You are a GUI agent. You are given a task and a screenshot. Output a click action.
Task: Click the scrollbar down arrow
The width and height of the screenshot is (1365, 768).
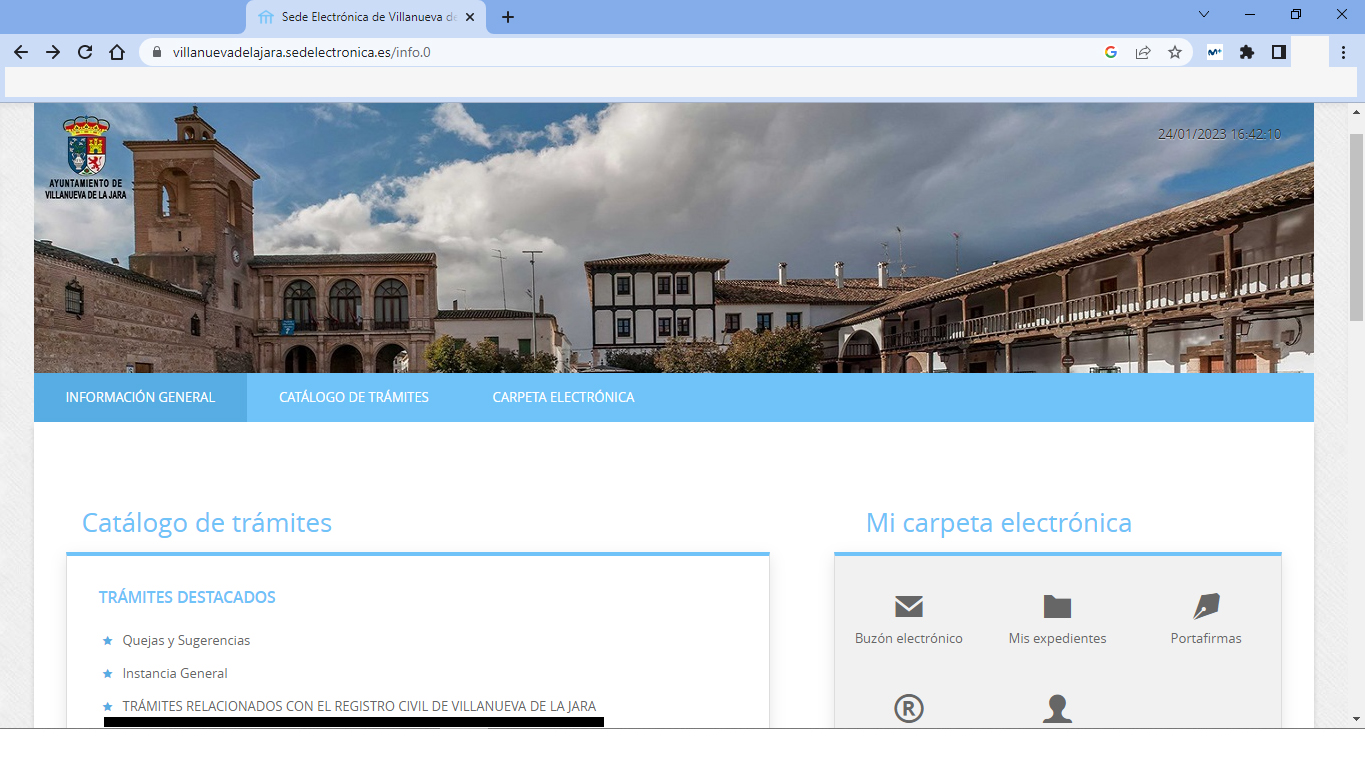tap(1356, 718)
